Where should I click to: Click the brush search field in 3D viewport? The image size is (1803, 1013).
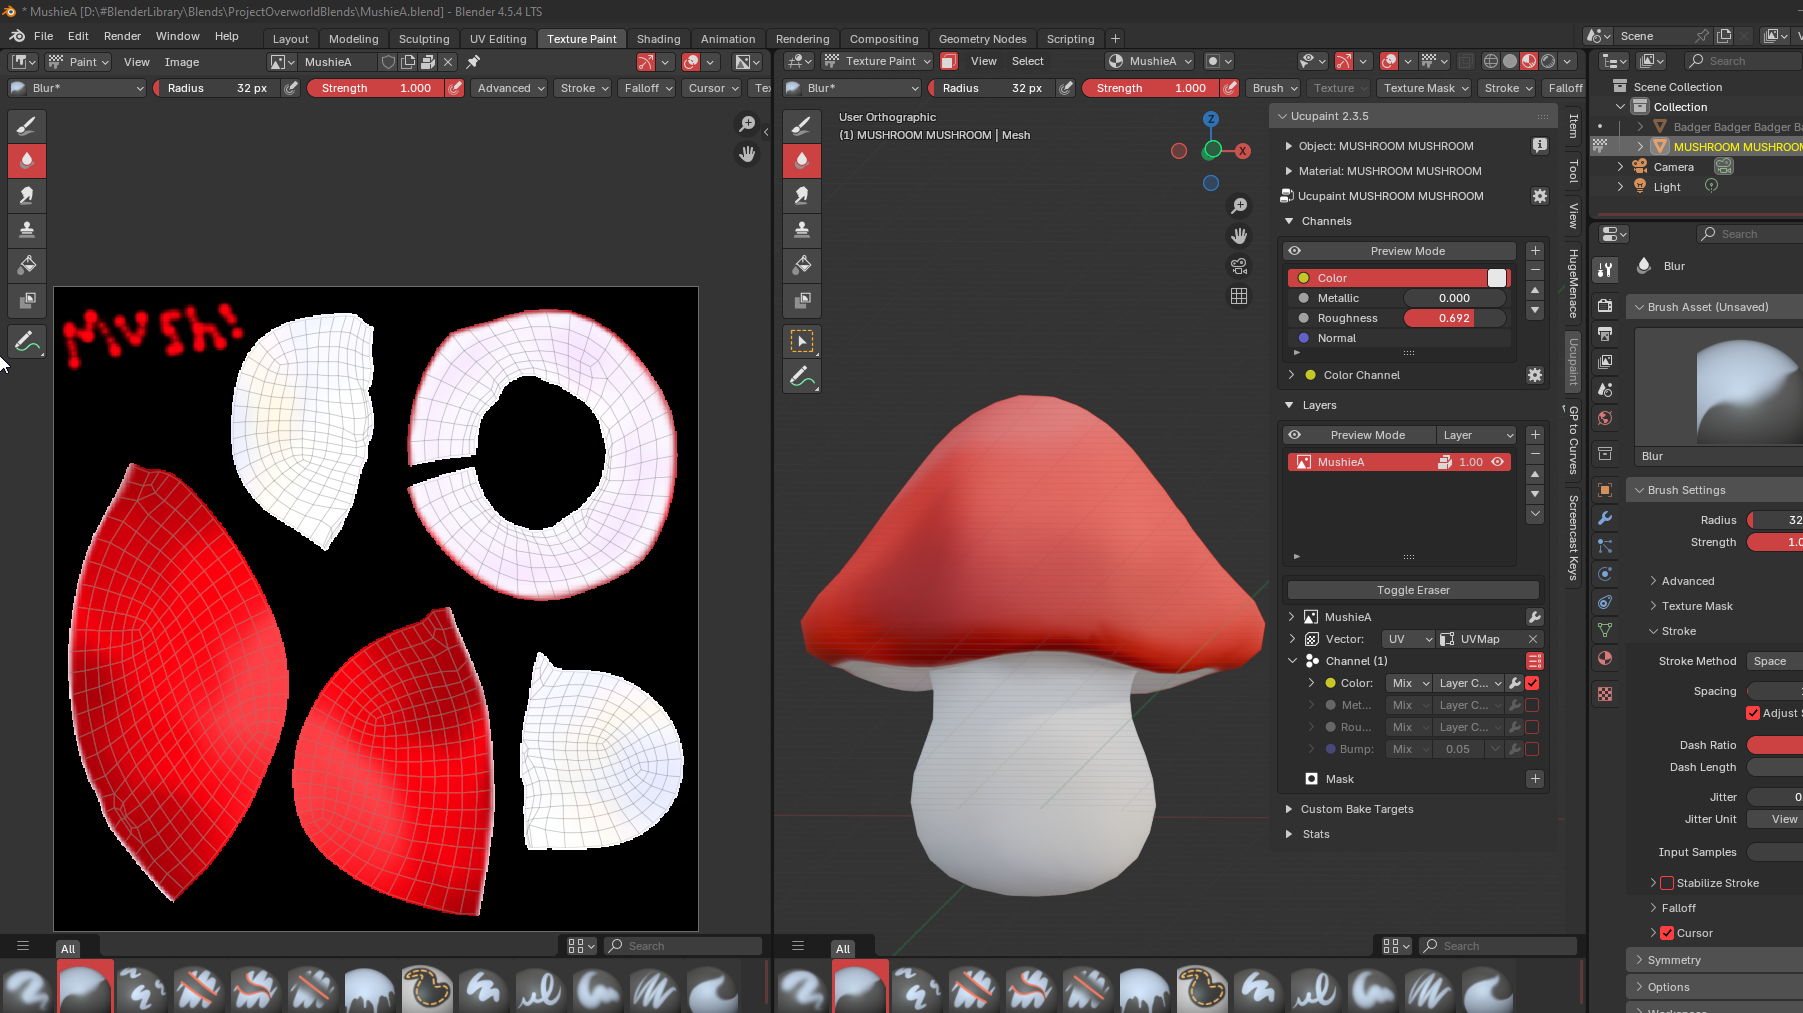click(x=1498, y=946)
